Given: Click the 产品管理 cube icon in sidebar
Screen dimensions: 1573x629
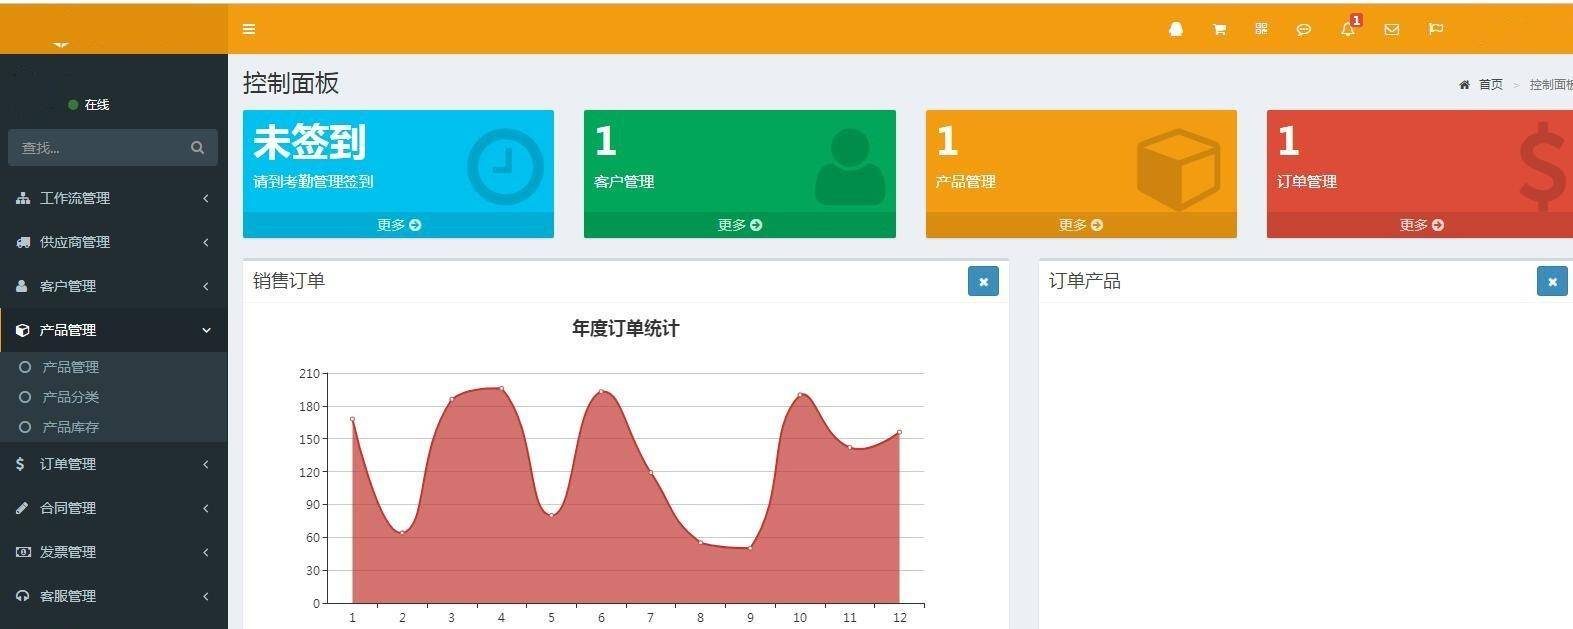Looking at the screenshot, I should coord(22,330).
